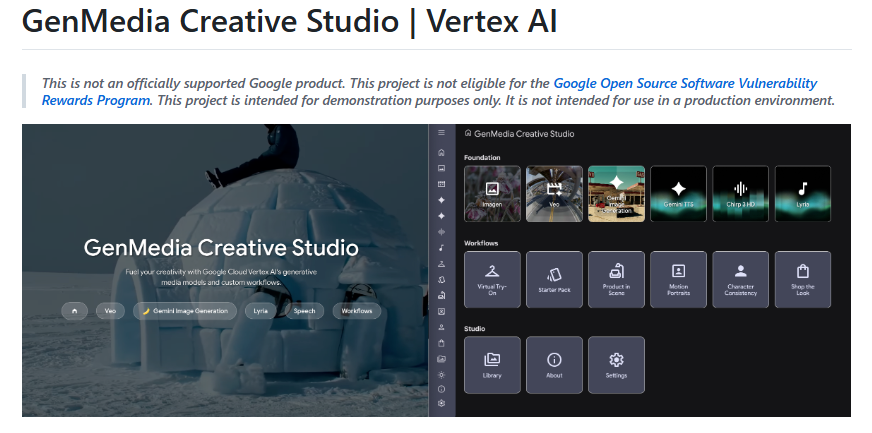Select the Gemini Image Generation pill
872x433 pixels.
coord(185,311)
